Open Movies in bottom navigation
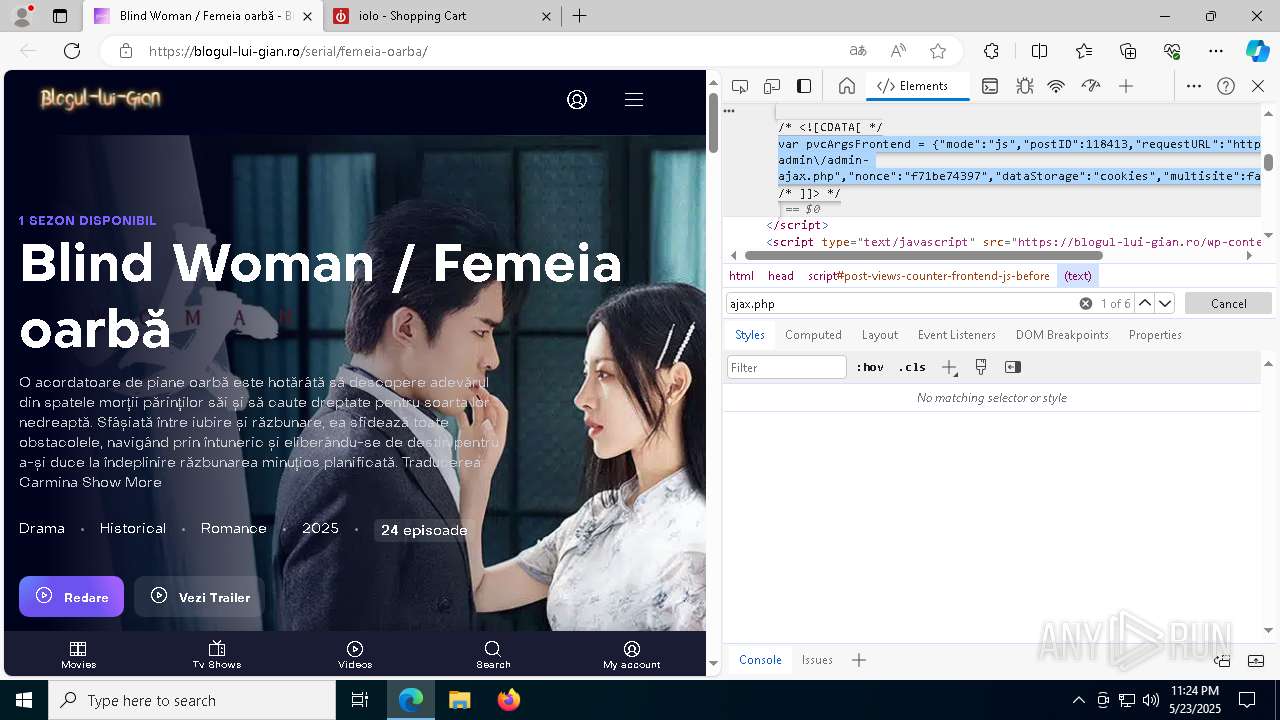Screen dimensions: 1280x720 (78, 655)
